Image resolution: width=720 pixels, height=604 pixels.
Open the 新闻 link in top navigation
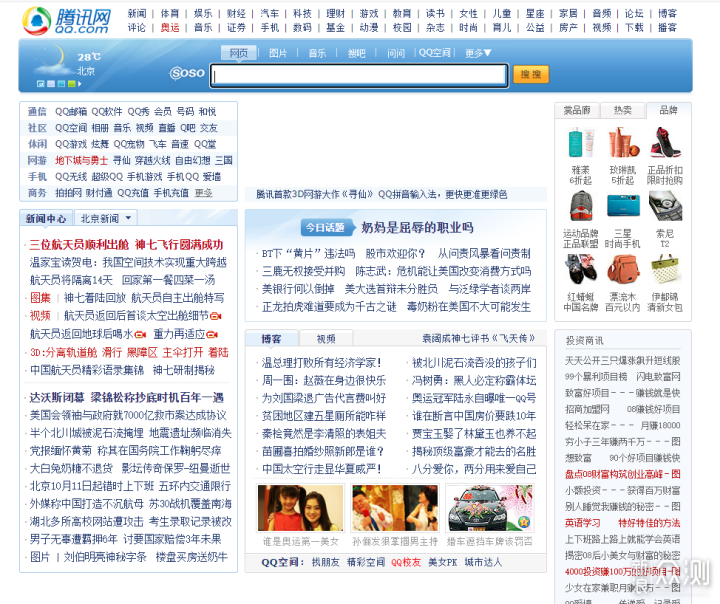tap(137, 14)
